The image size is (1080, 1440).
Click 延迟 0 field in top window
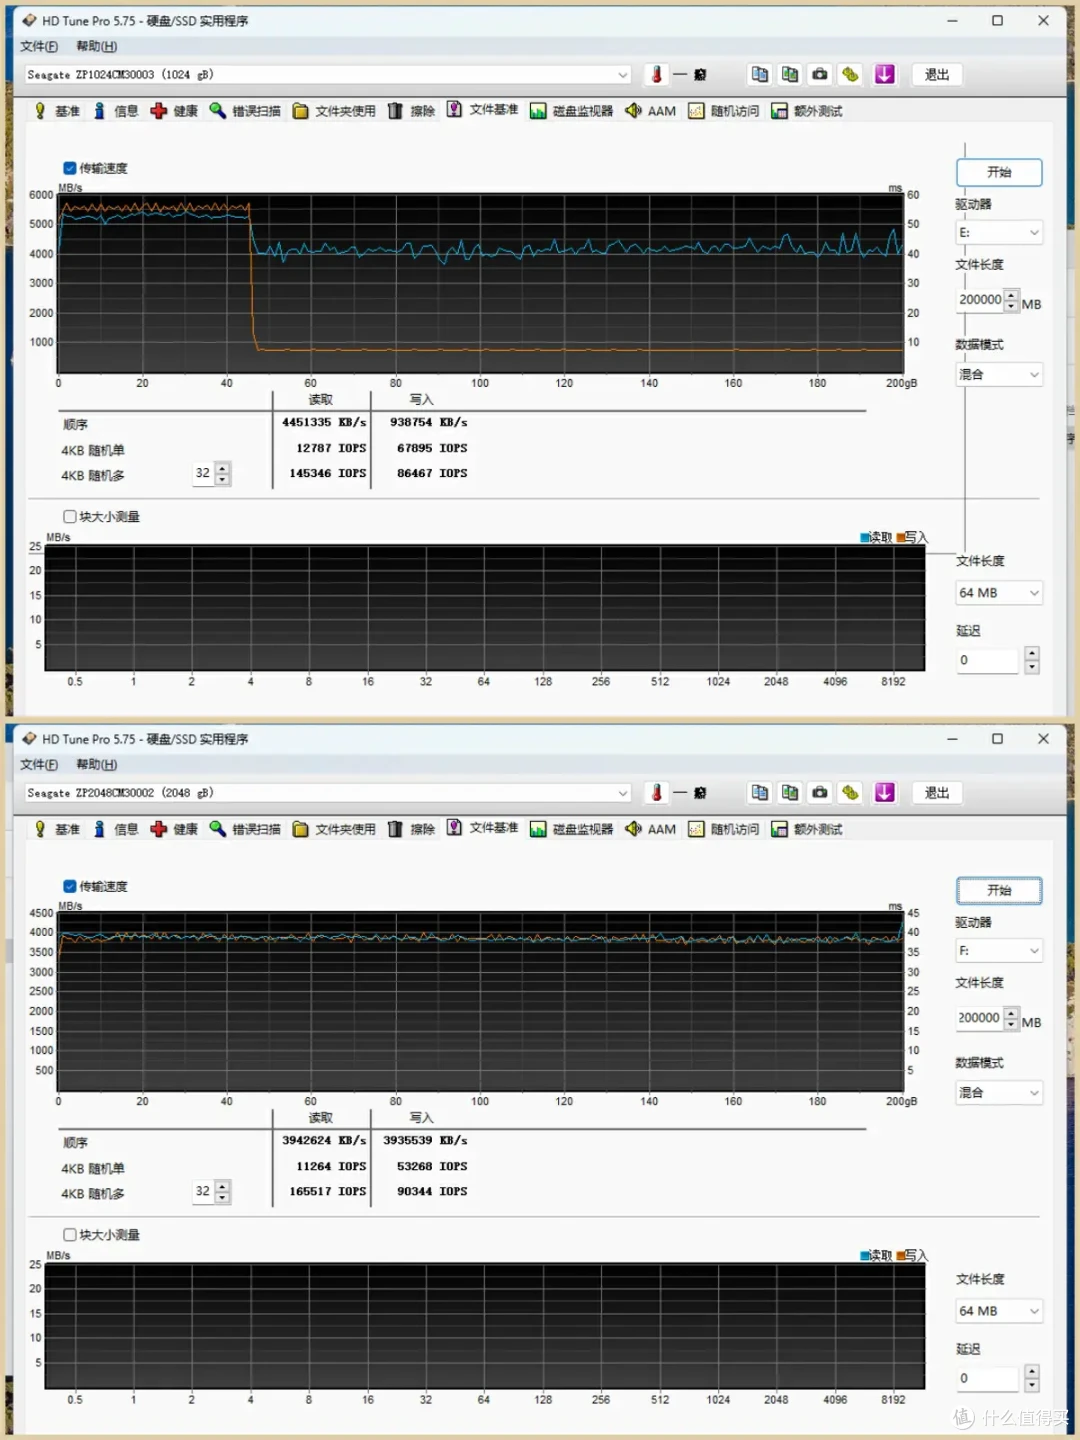pos(988,660)
